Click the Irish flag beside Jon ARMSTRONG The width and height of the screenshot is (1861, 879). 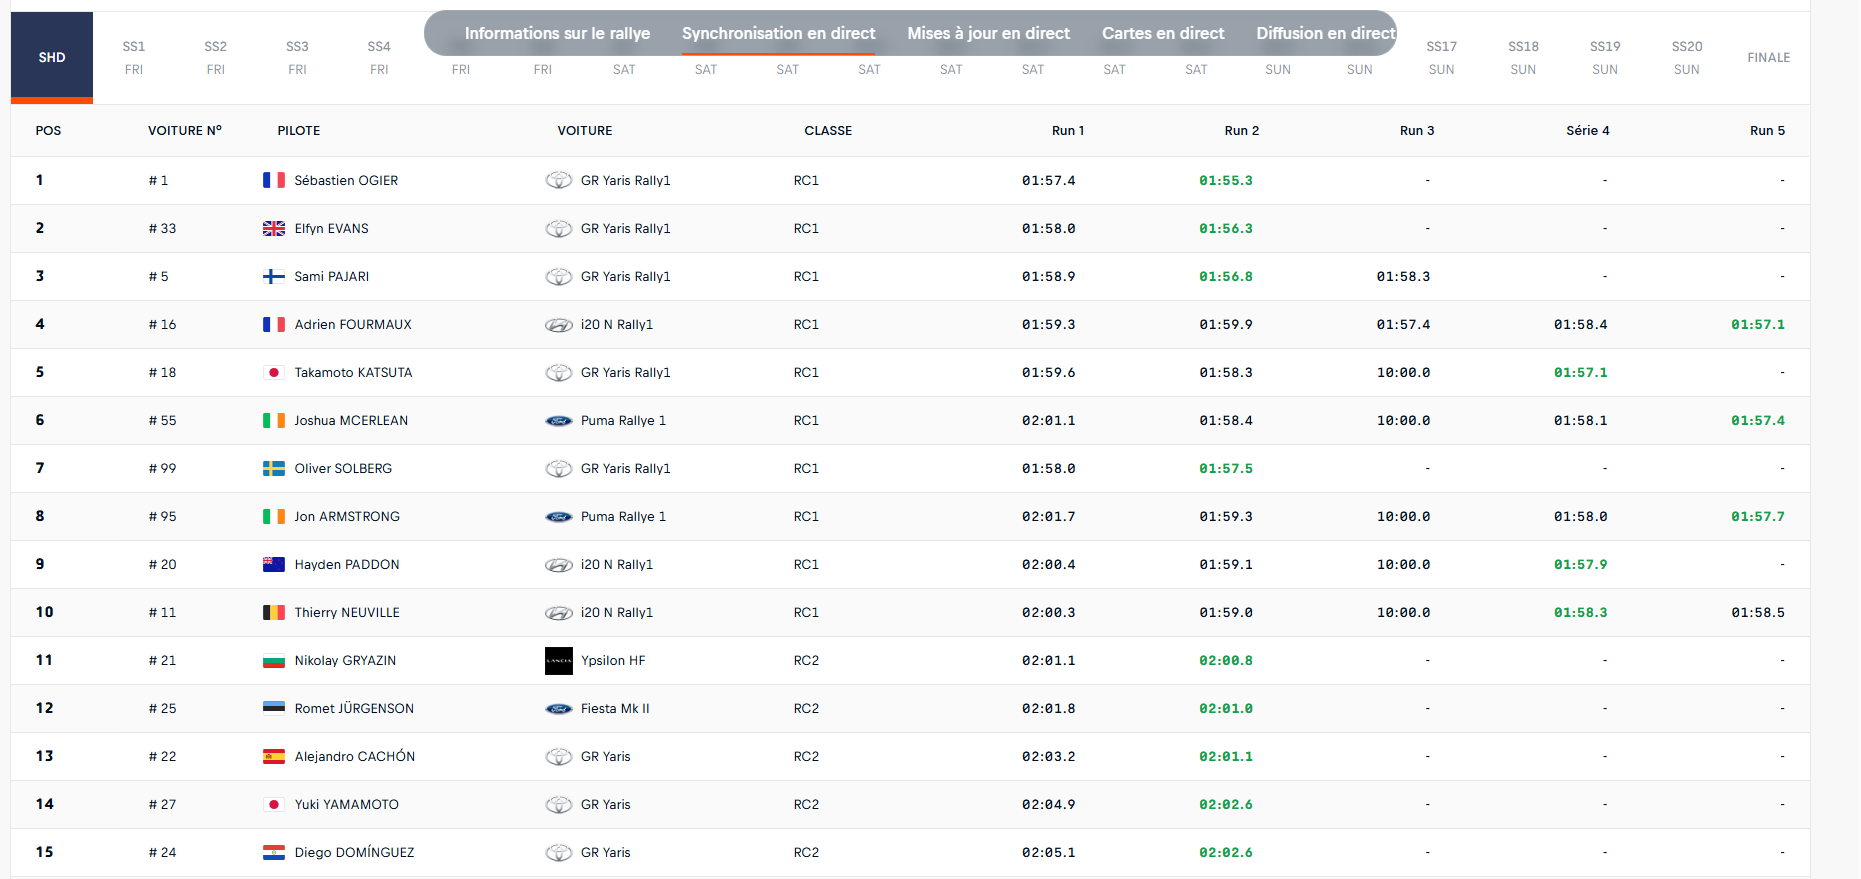tap(274, 516)
